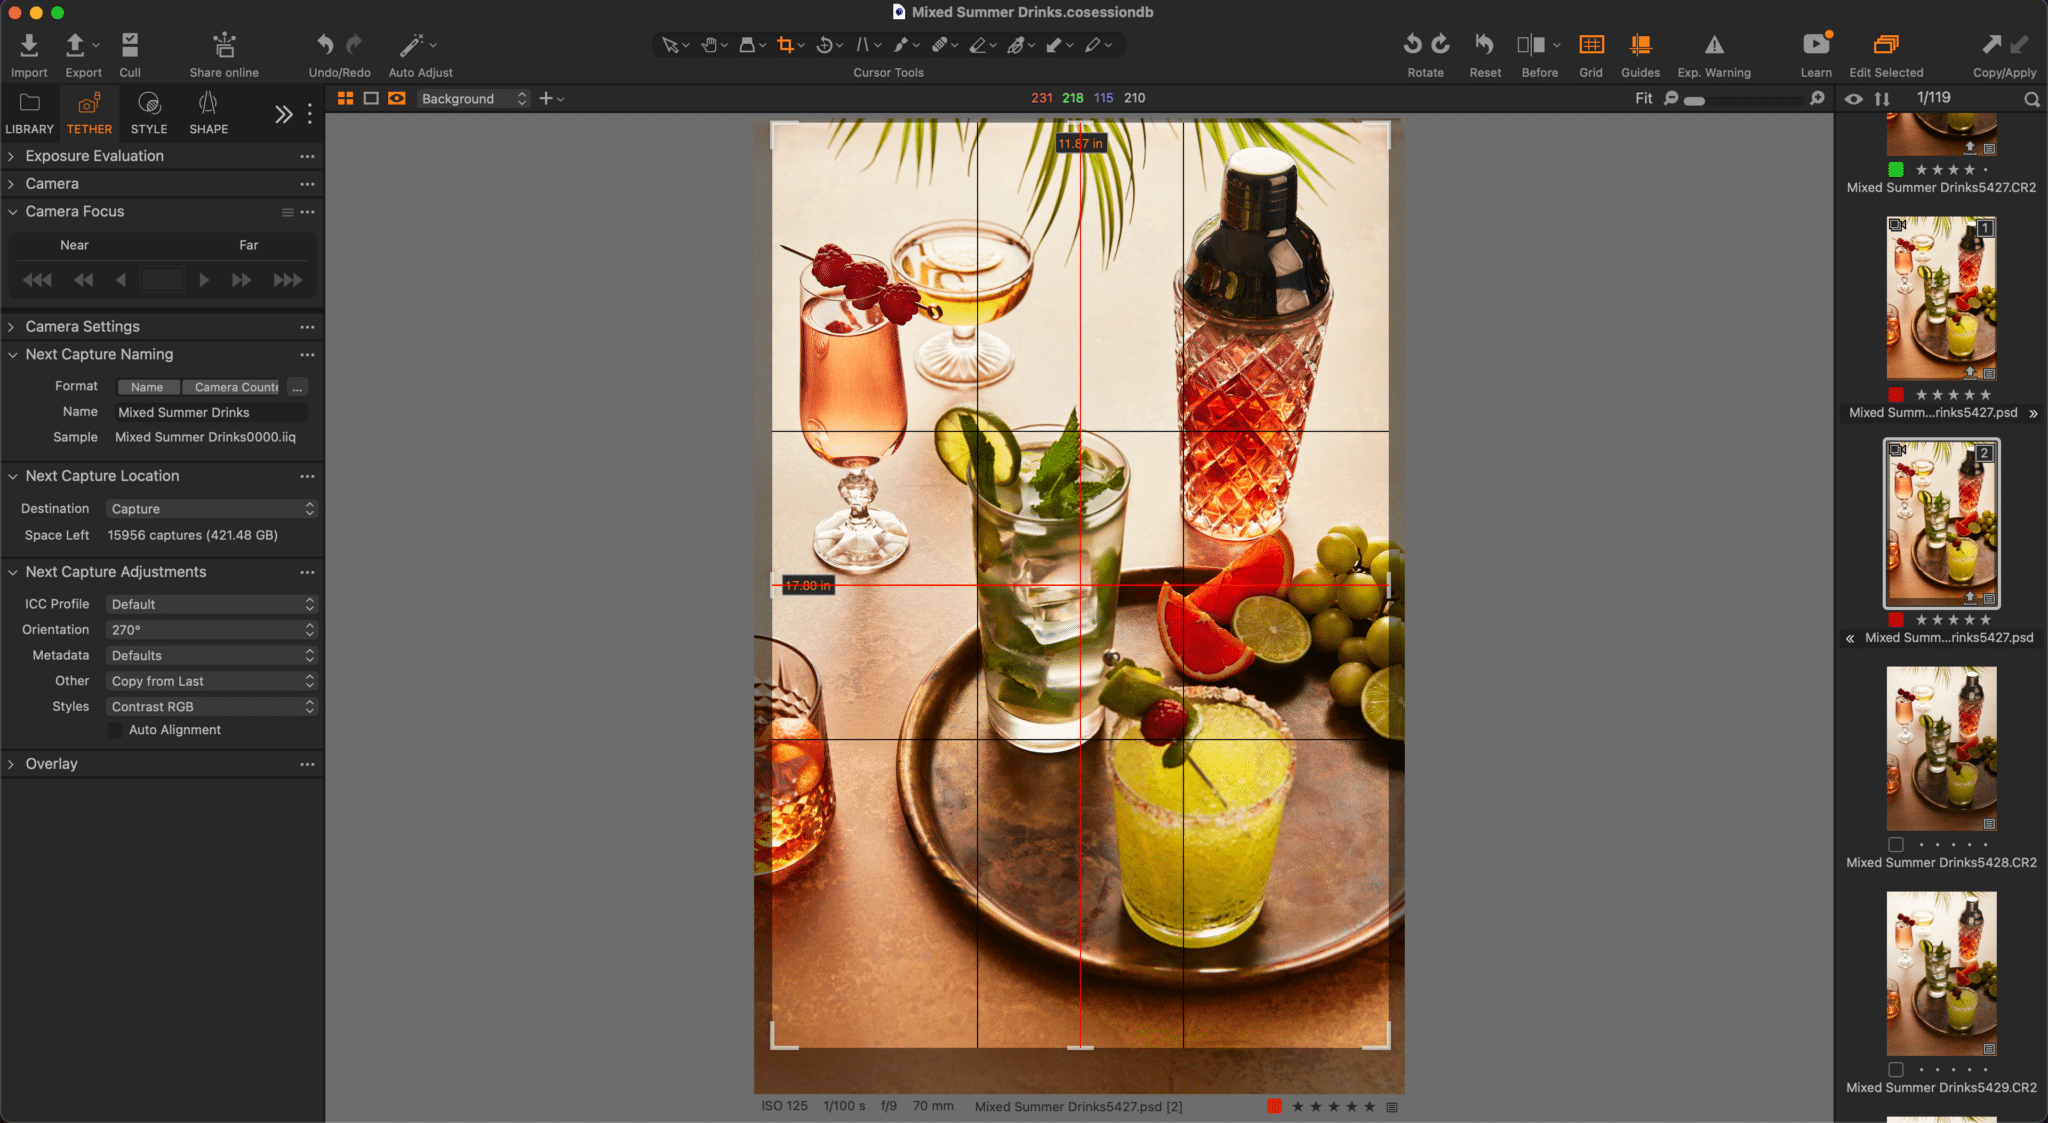Open the Styles Contrast RGB dropdown

point(212,706)
